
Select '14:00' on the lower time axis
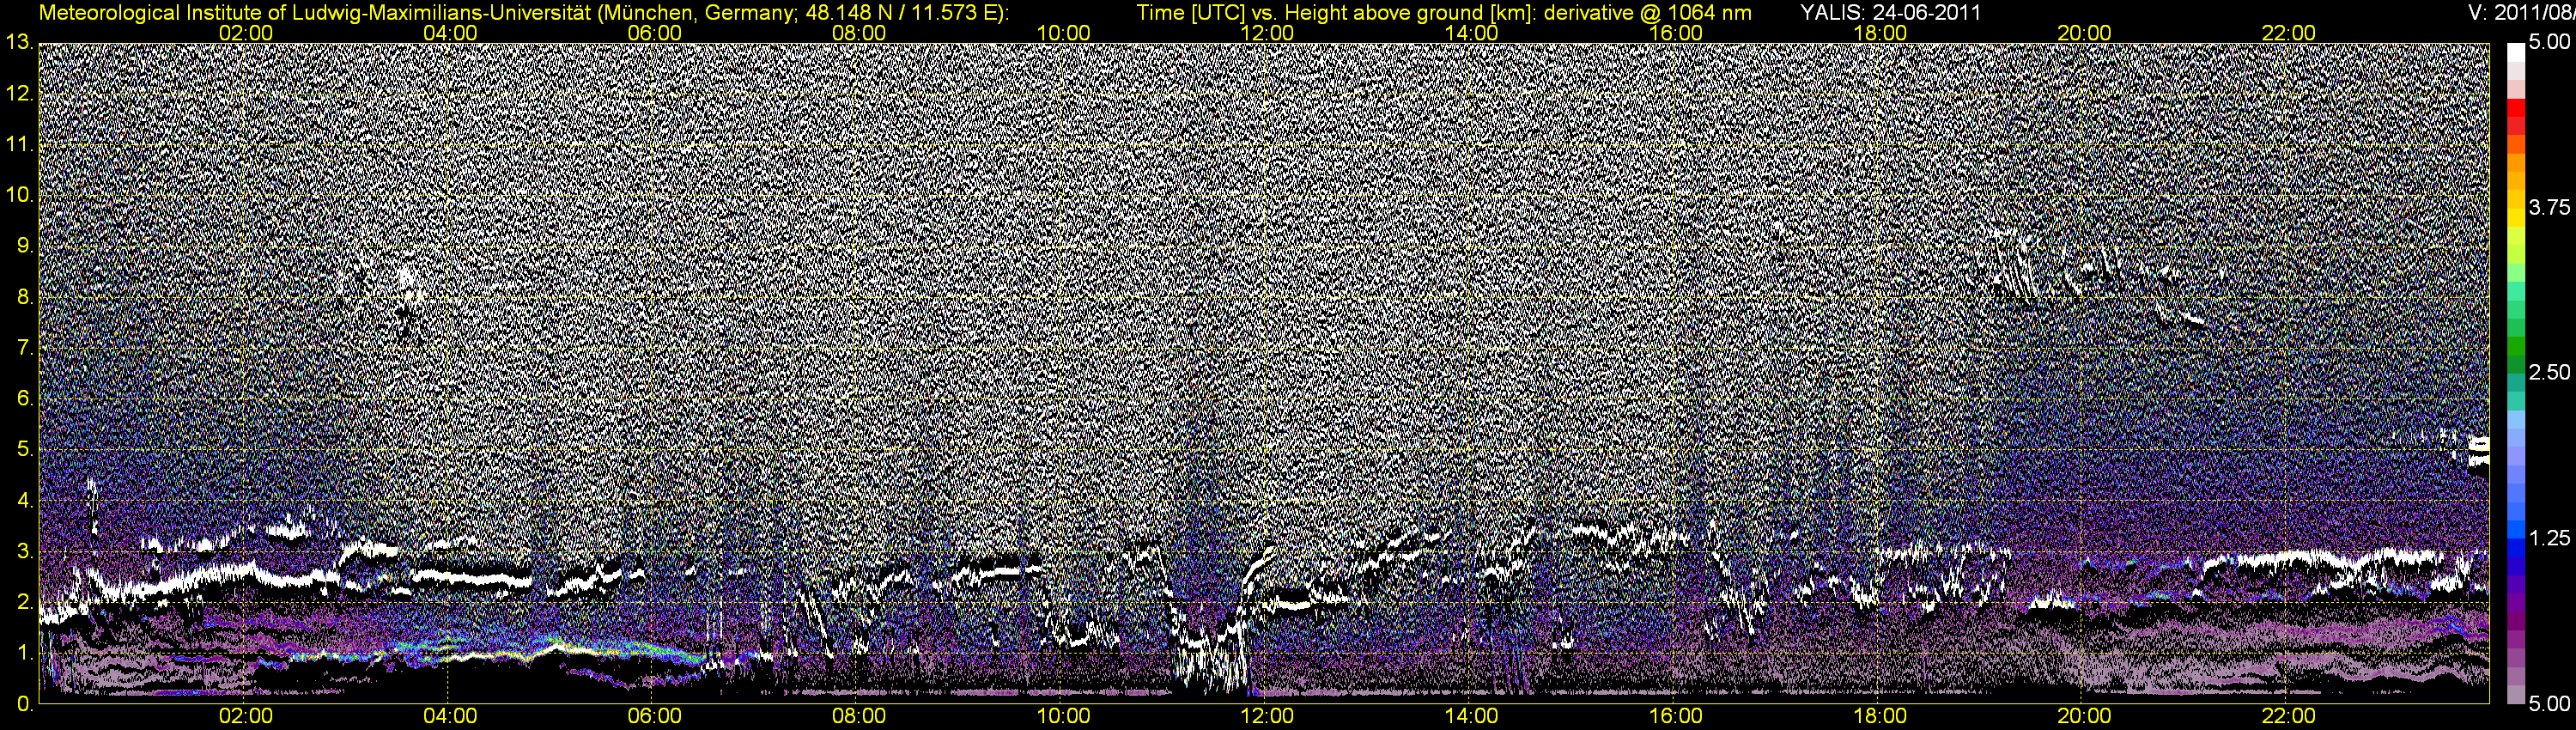click(1472, 716)
